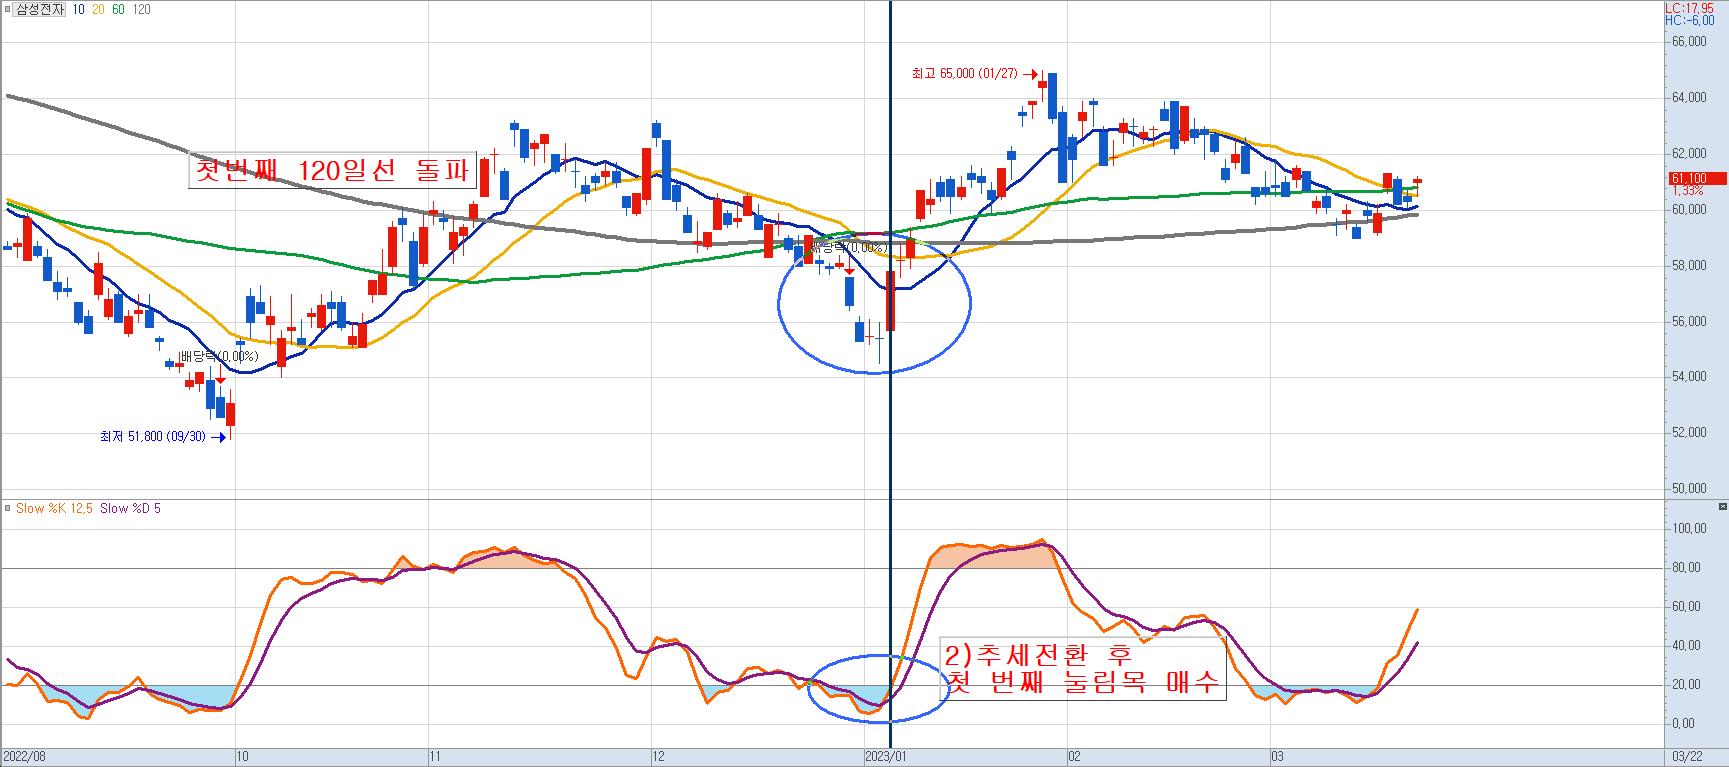Click the 62,000 price axis label

click(1689, 154)
